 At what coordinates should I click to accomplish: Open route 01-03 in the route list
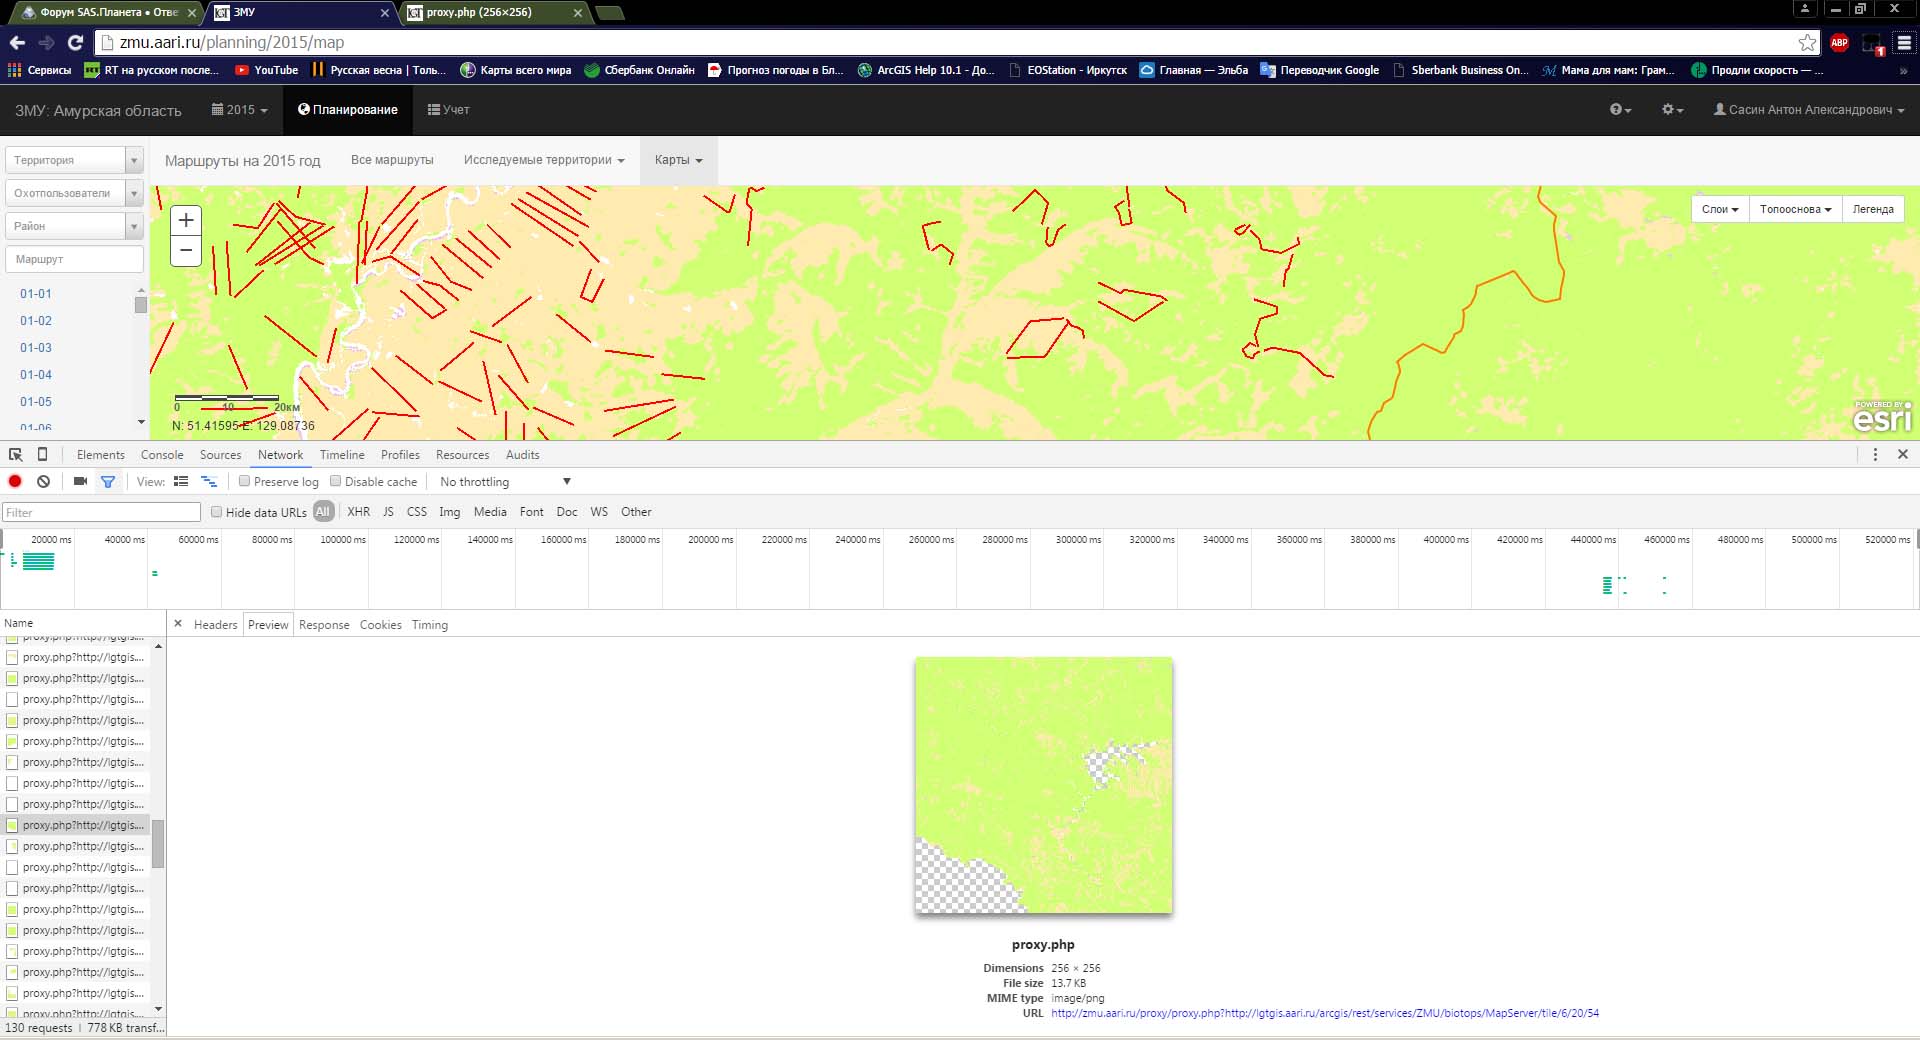[36, 348]
